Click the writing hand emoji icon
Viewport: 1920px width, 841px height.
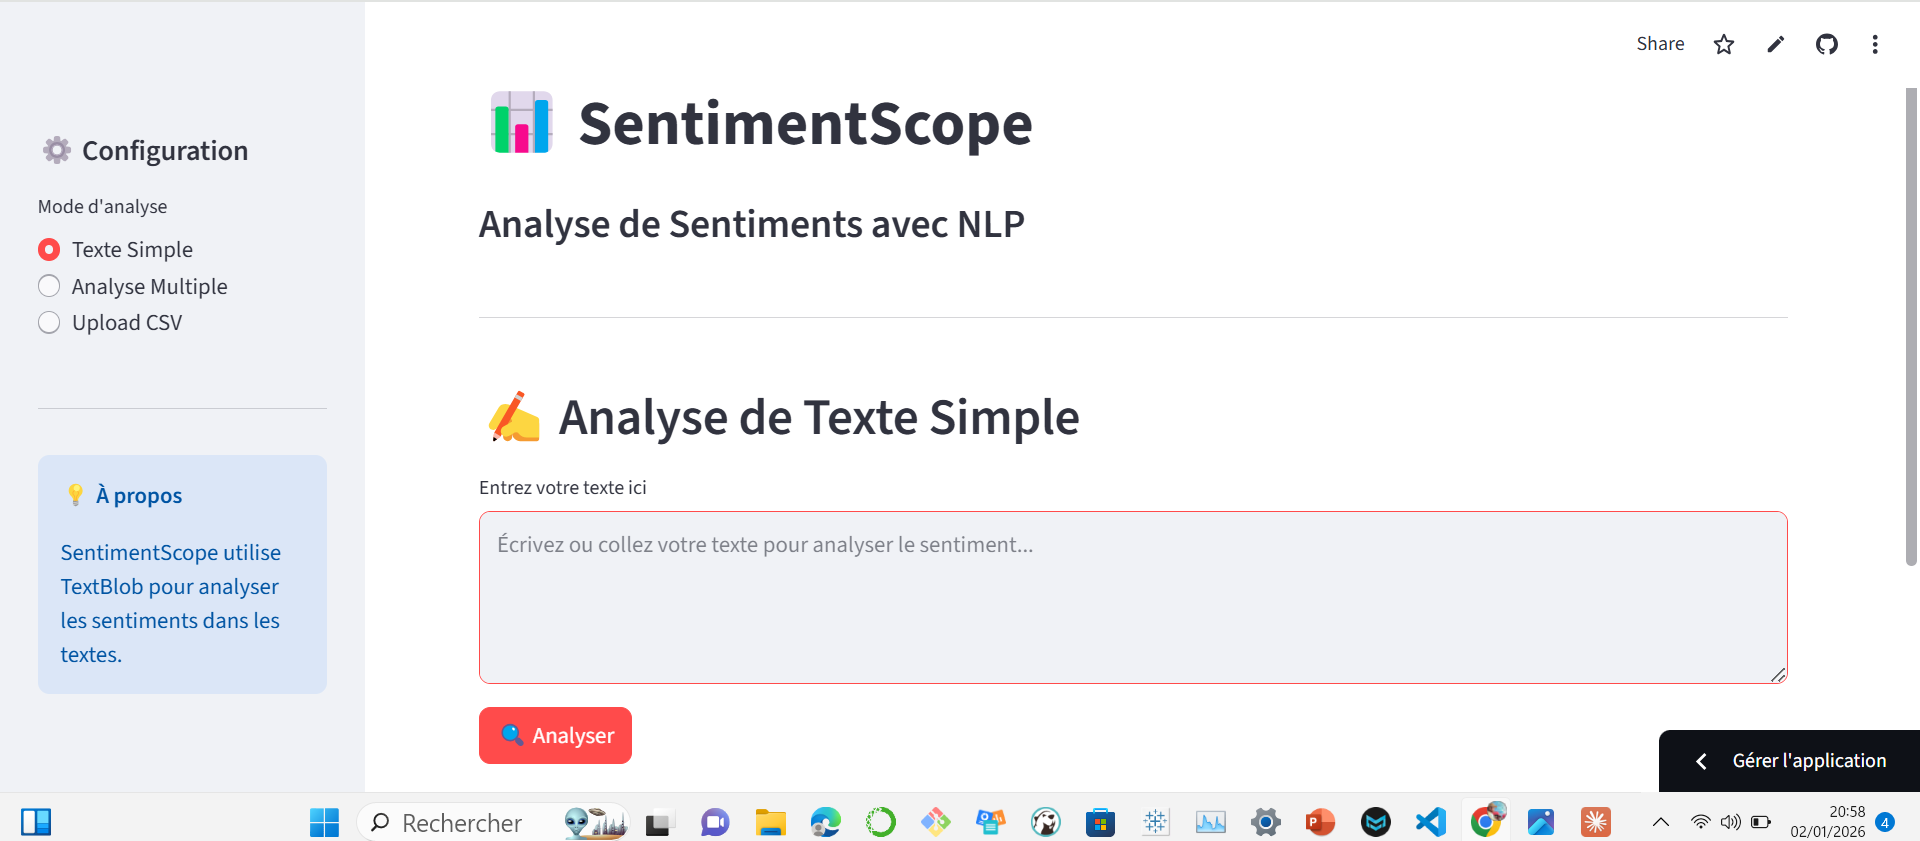tap(514, 417)
